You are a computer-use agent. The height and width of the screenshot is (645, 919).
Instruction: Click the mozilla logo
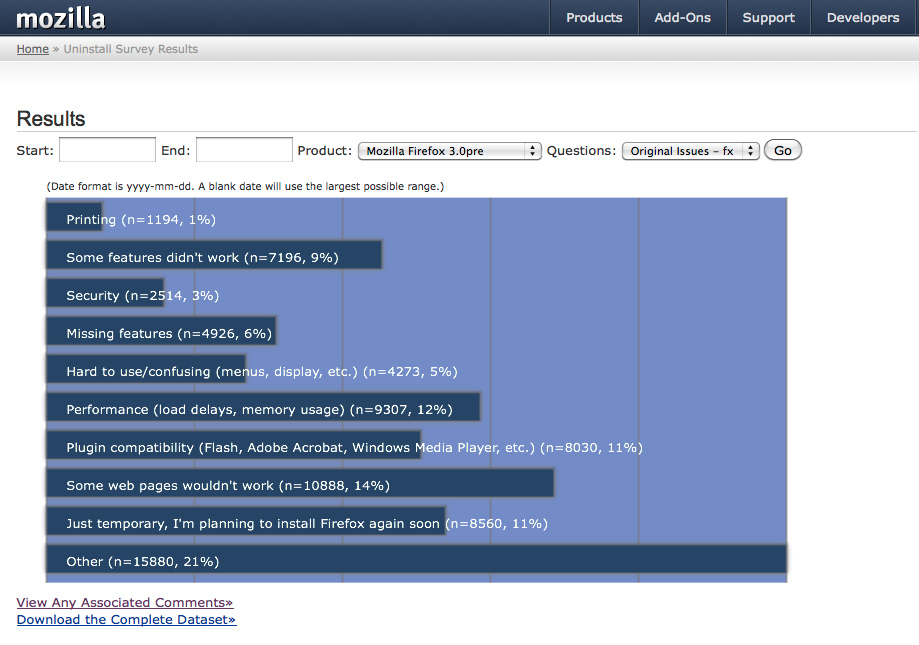(x=60, y=19)
